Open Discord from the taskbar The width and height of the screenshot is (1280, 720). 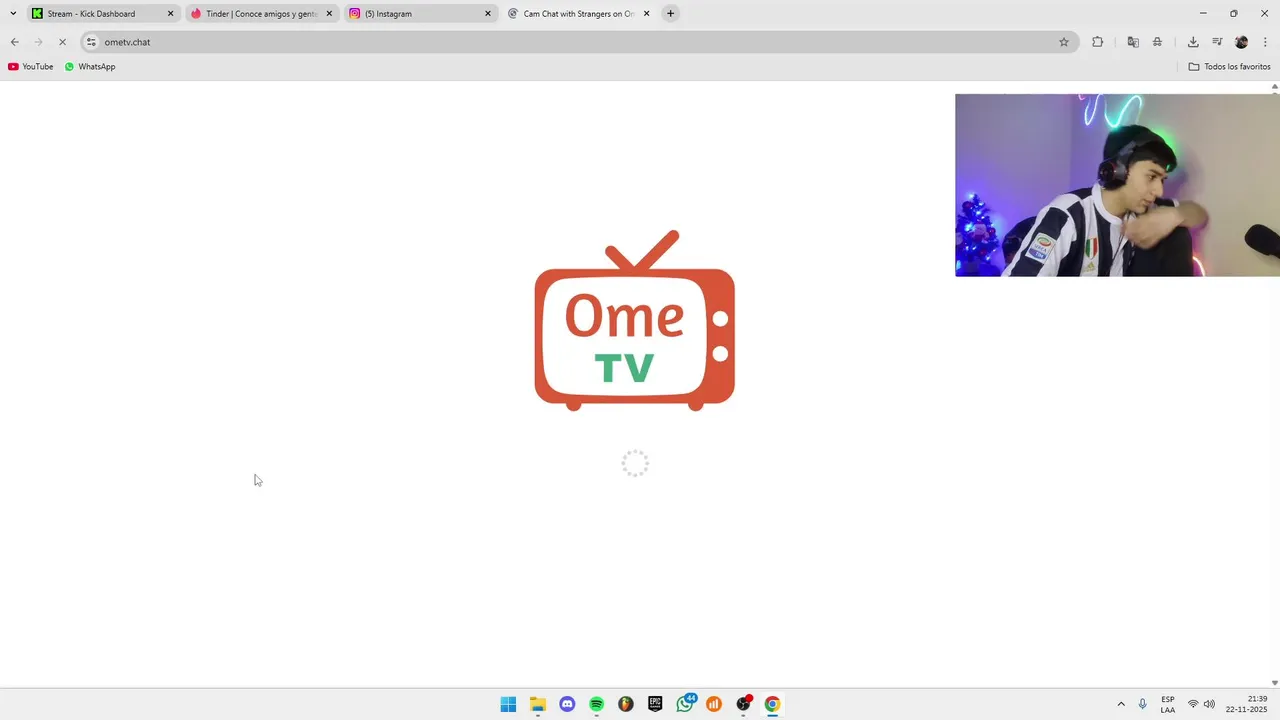click(567, 704)
